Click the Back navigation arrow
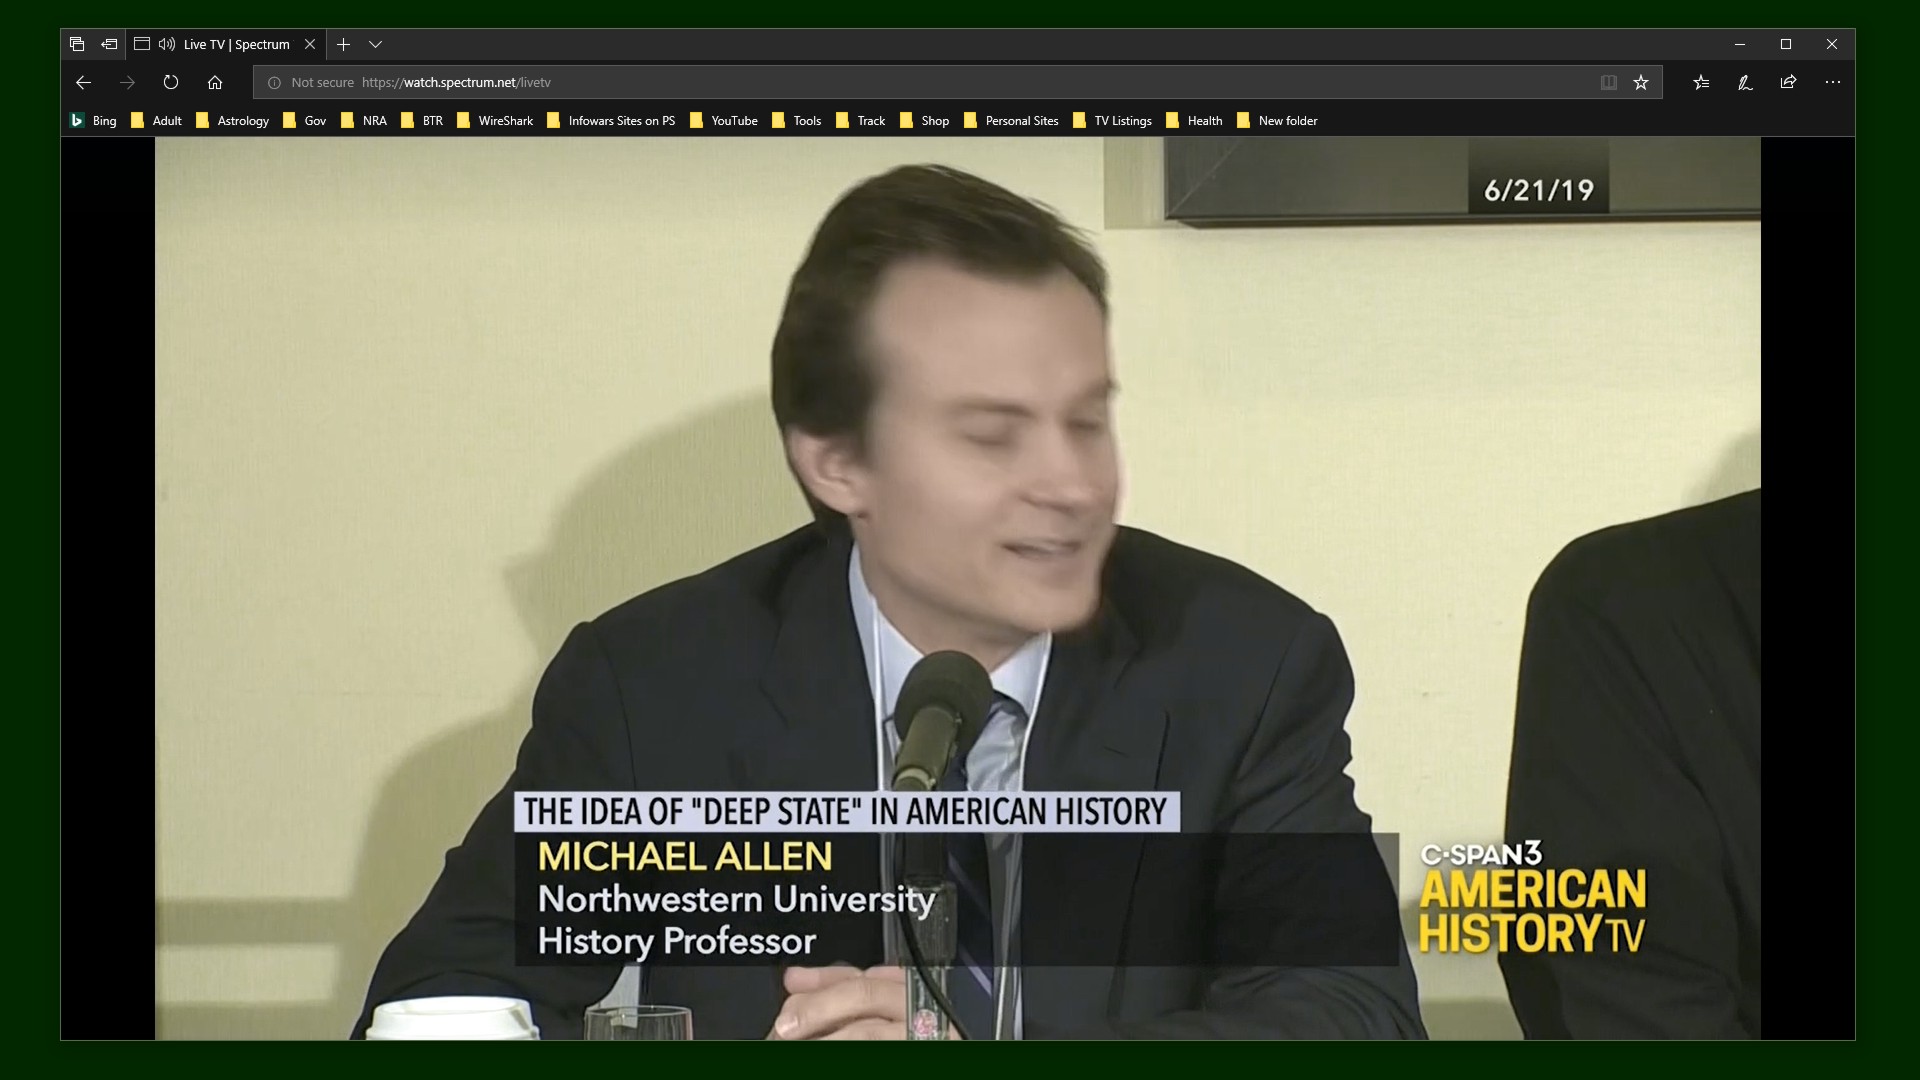This screenshot has width=1920, height=1080. (84, 83)
